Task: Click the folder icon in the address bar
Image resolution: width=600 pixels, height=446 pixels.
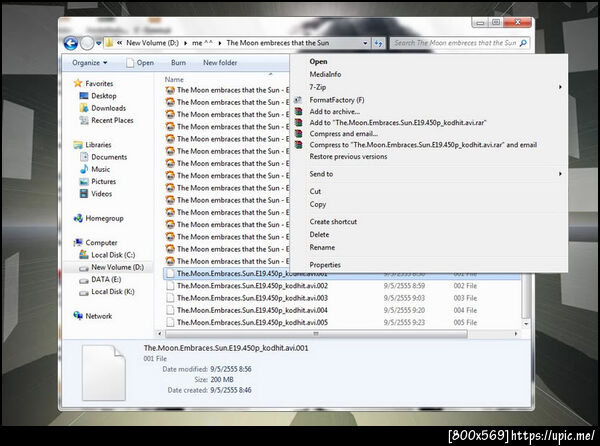Action: pyautogui.click(x=109, y=43)
